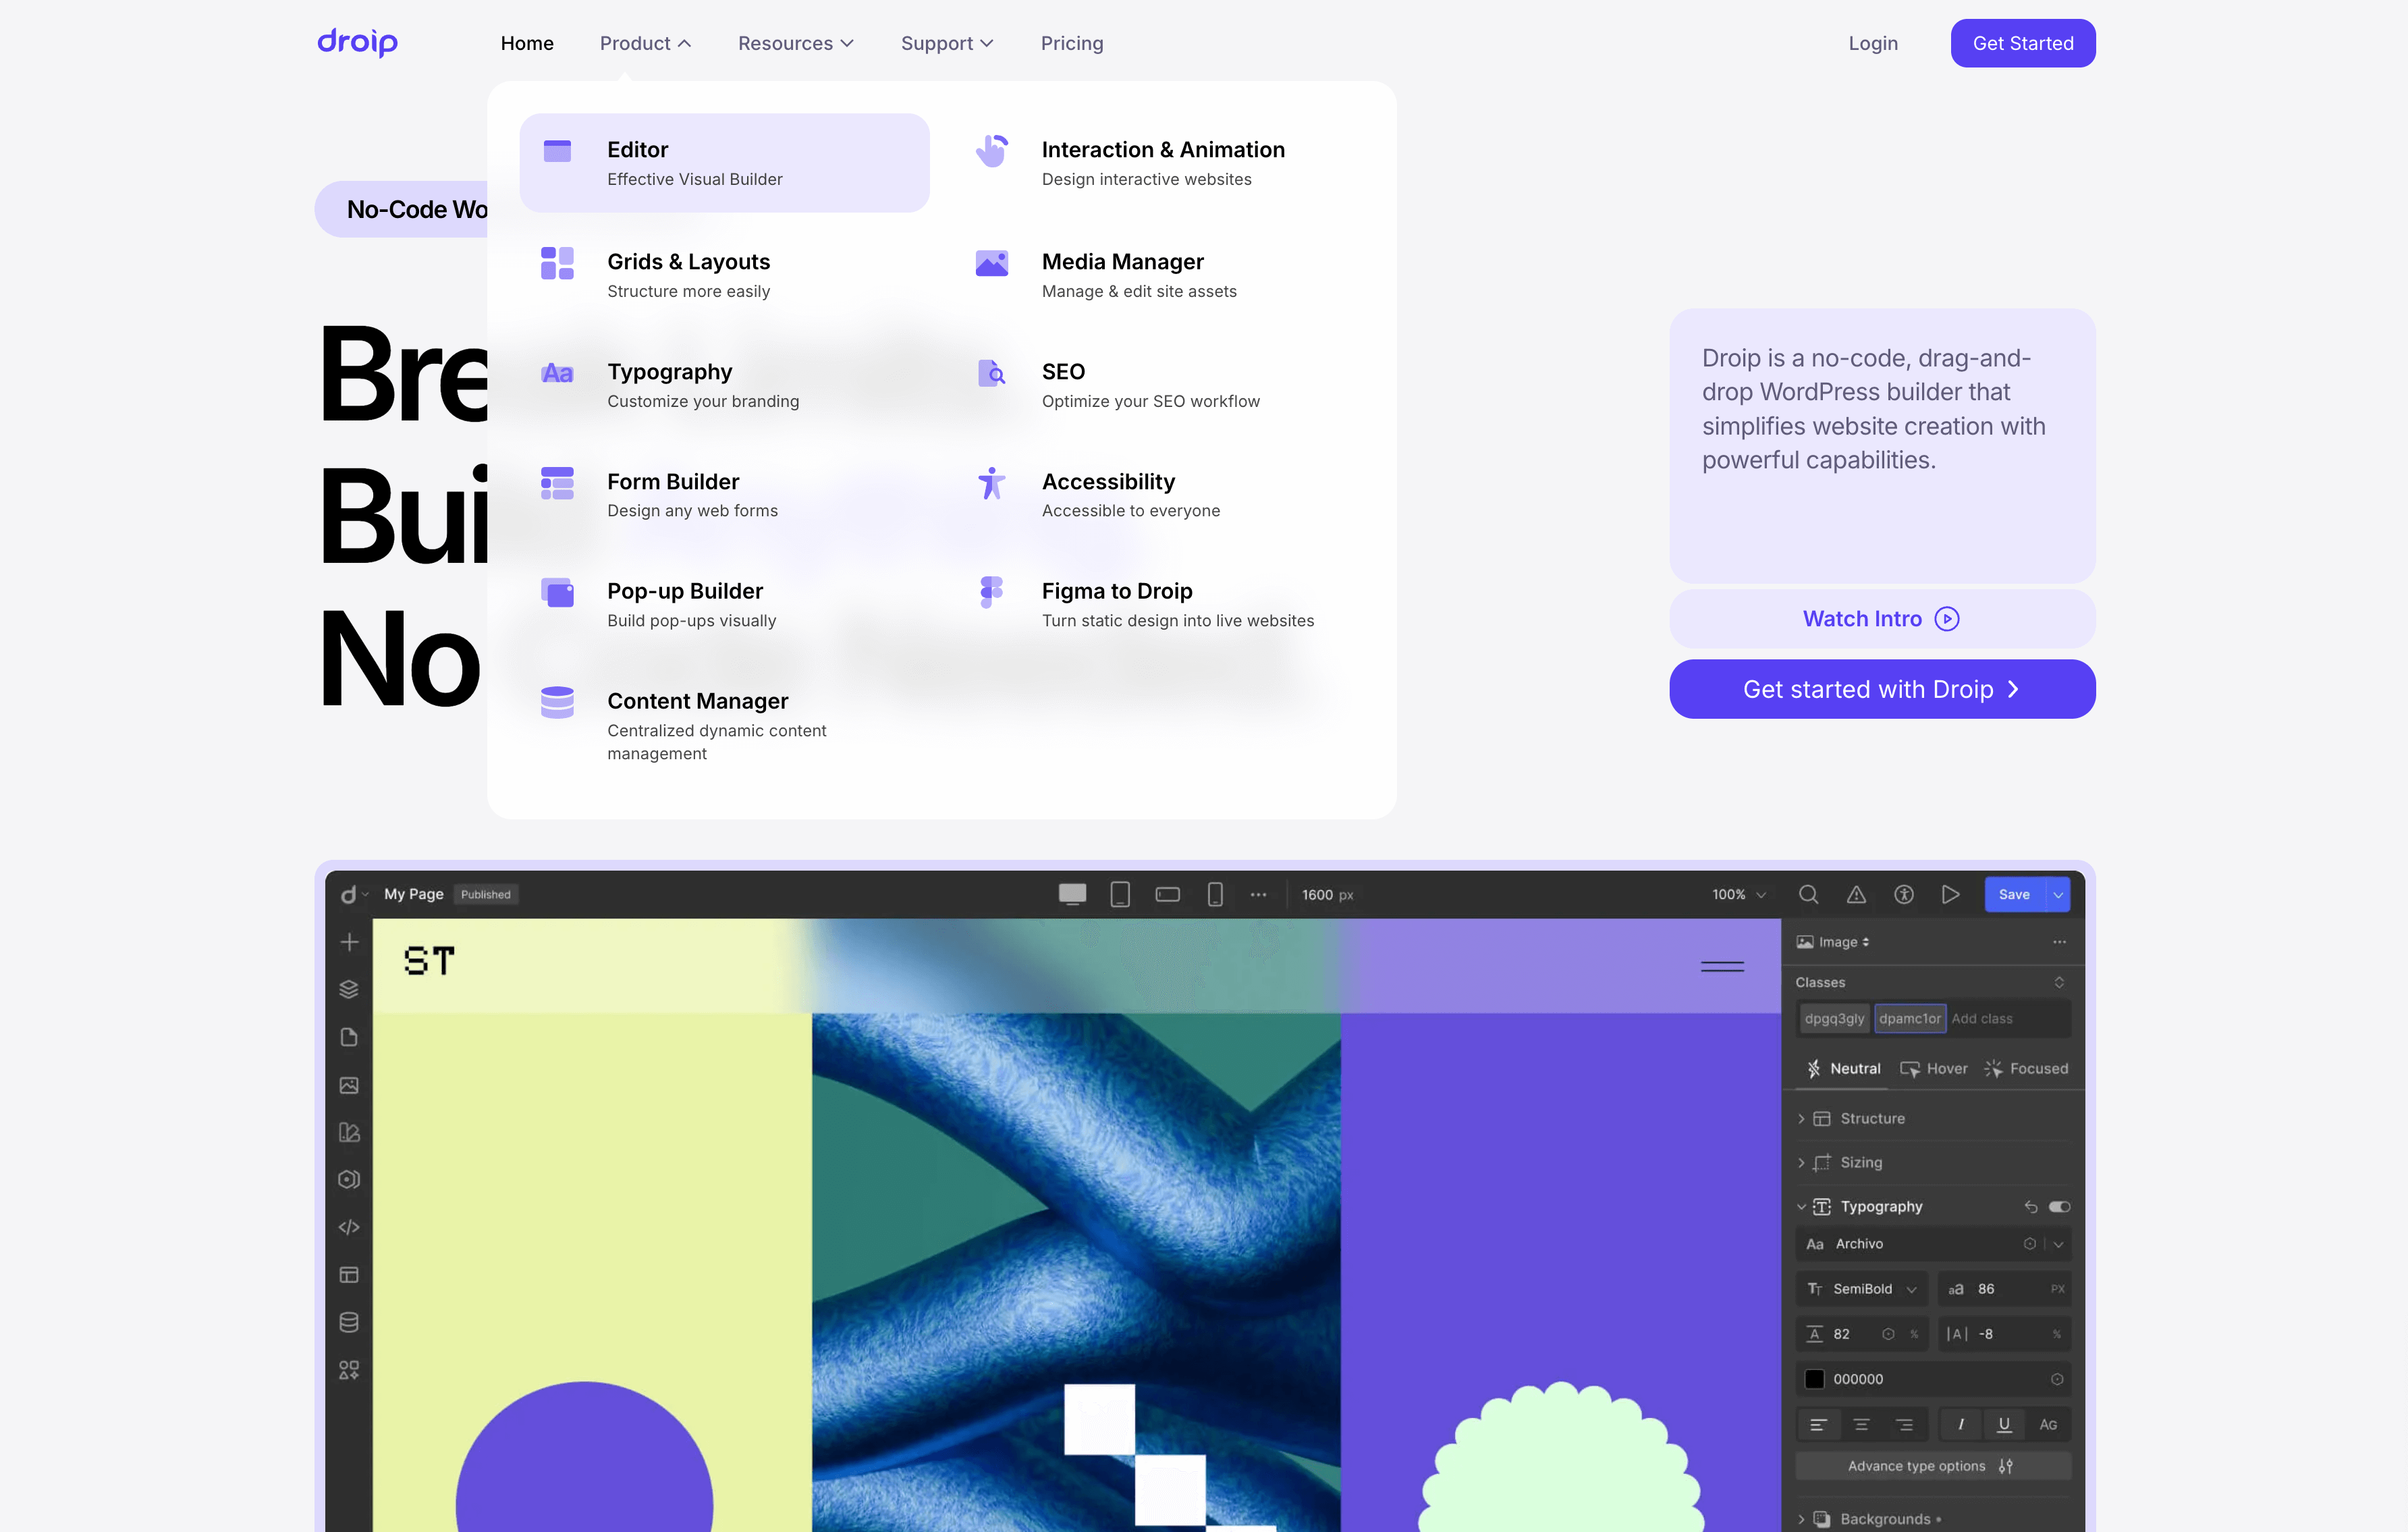
Task: Click the warning triangle icon in editor toolbar
Action: 1856,894
